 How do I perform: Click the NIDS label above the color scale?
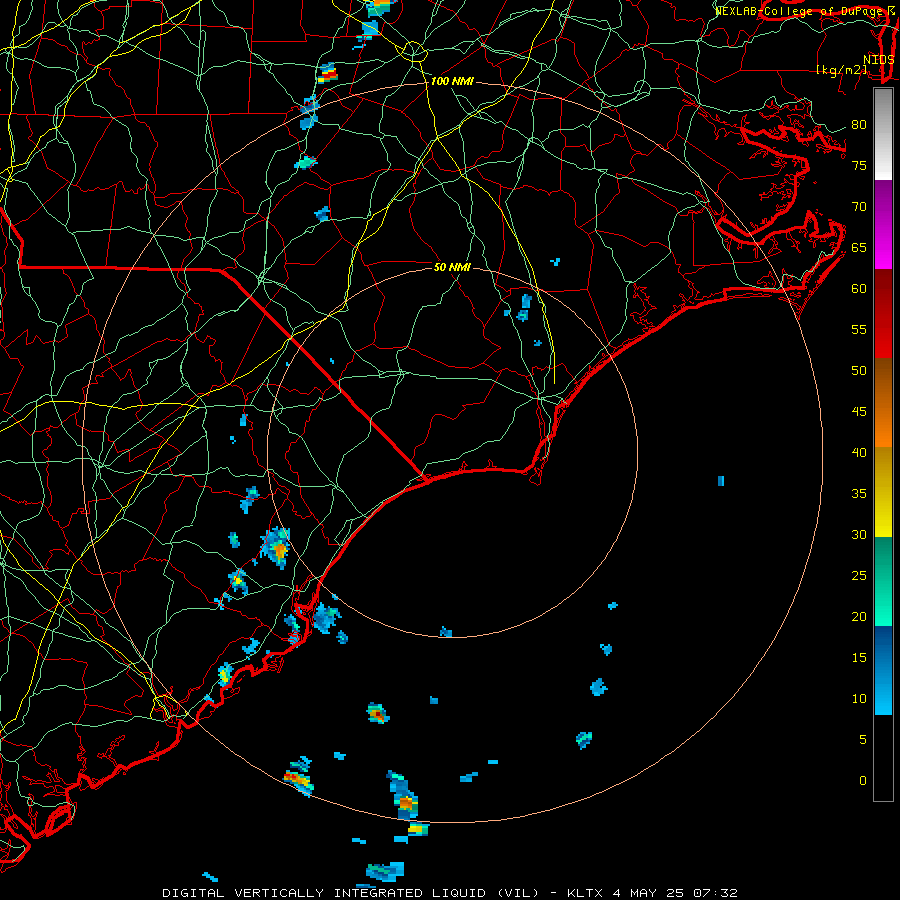[878, 60]
